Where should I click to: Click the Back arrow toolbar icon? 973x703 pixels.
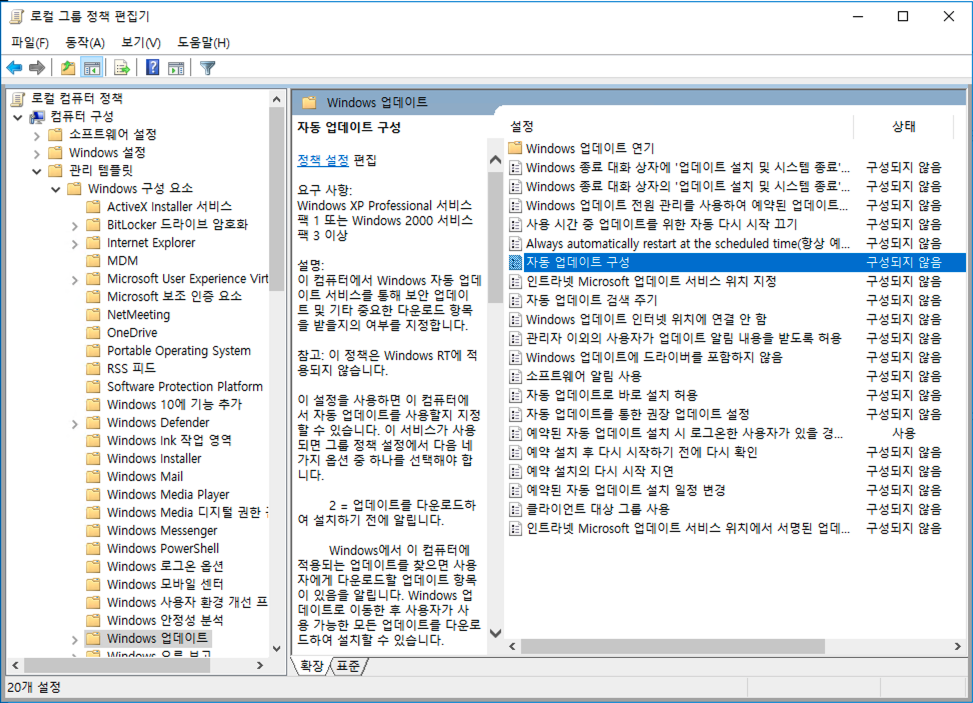click(x=14, y=68)
